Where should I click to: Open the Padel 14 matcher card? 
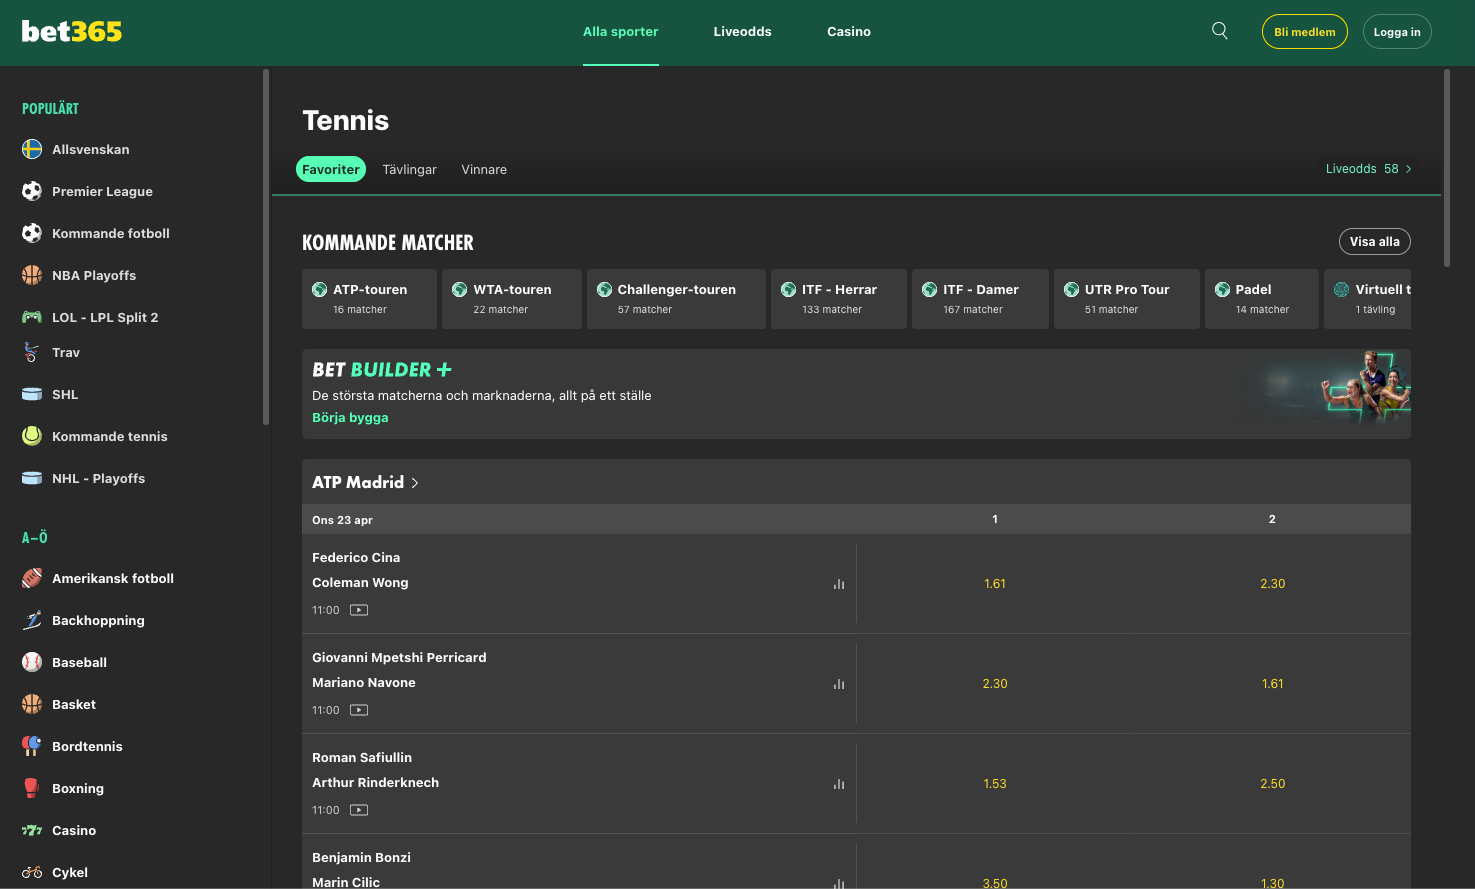click(x=1262, y=299)
